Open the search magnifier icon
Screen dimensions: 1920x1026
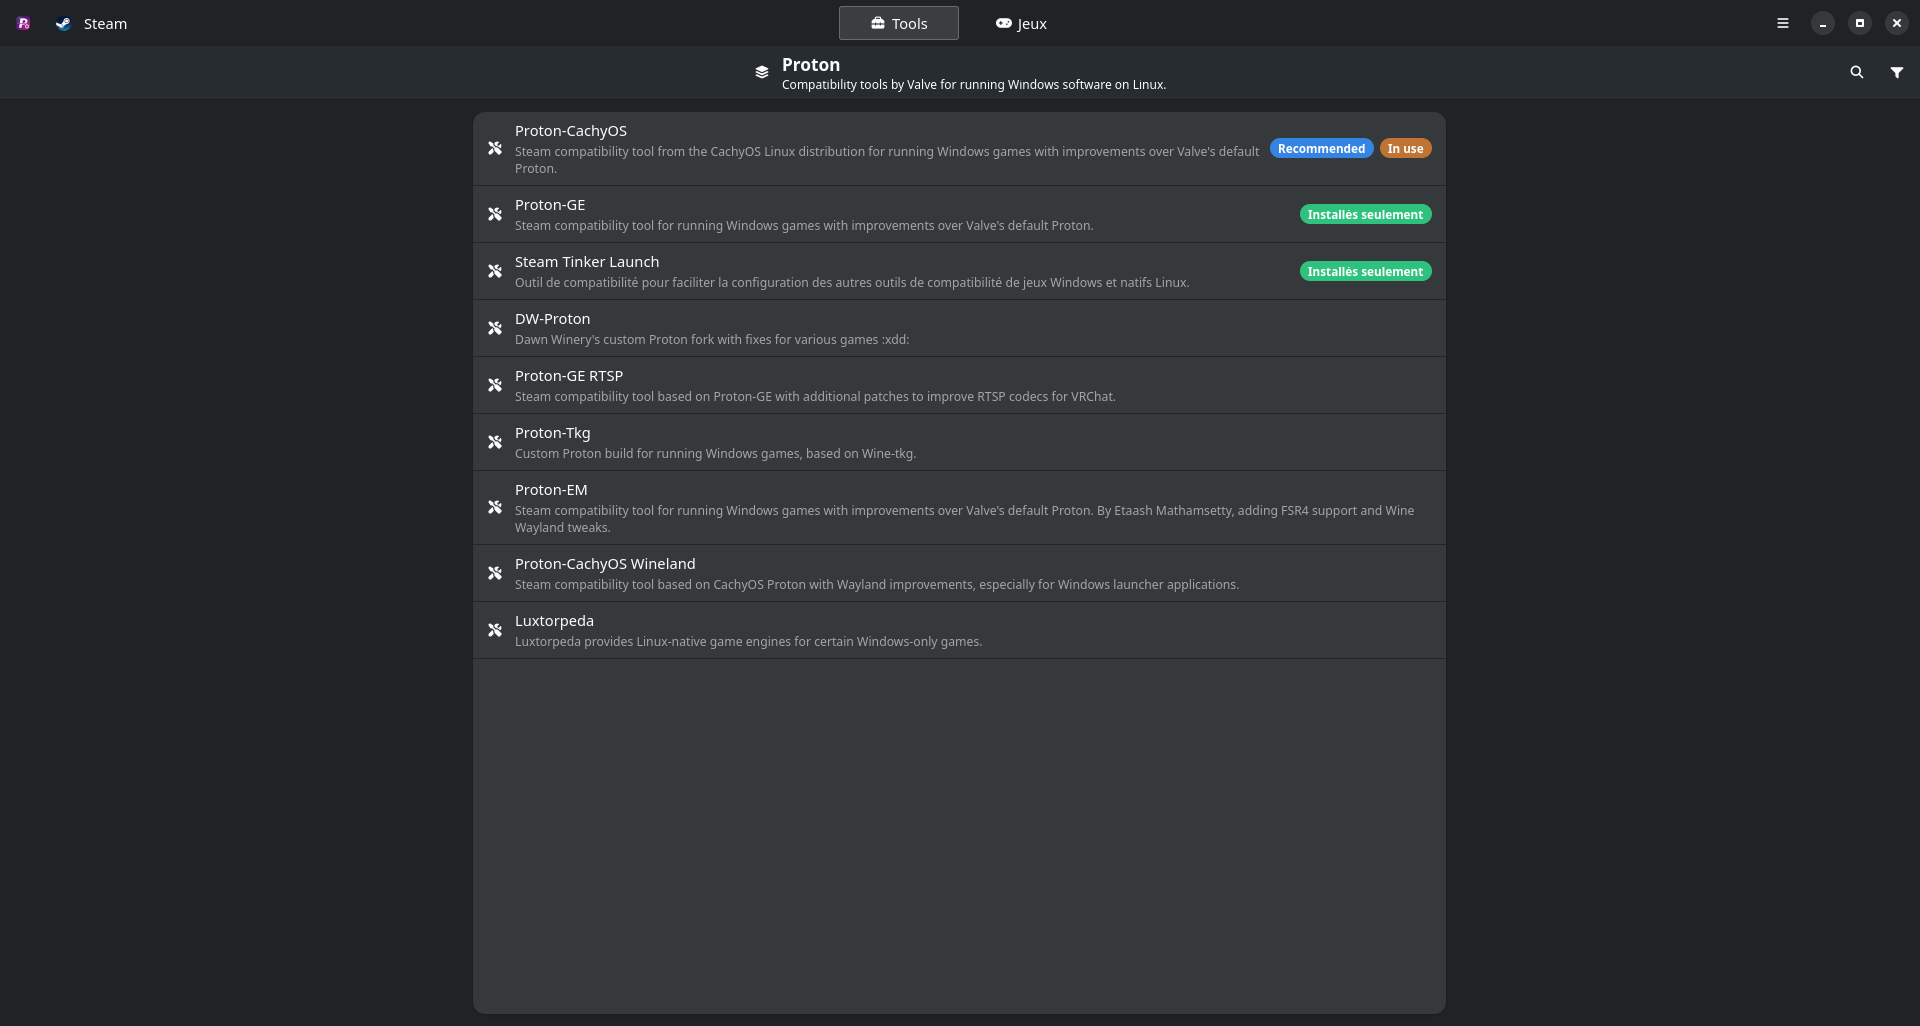1857,72
